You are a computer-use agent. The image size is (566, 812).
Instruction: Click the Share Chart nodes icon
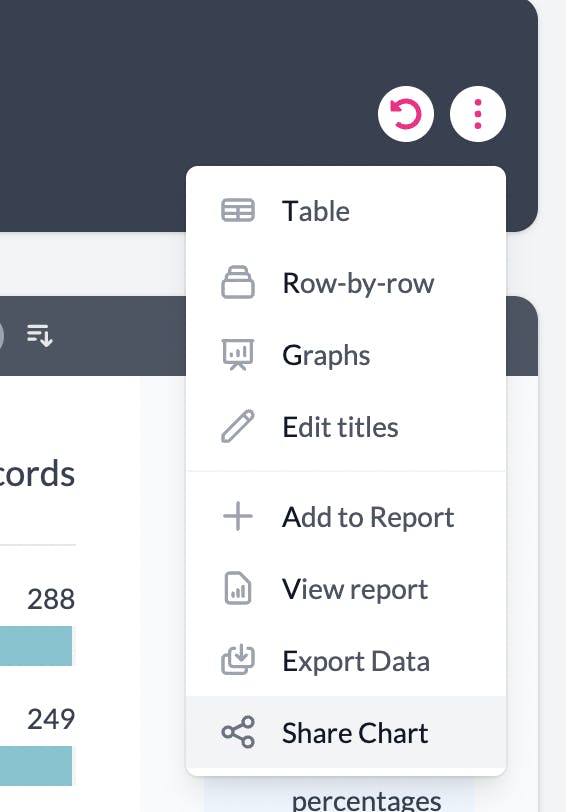tap(238, 732)
